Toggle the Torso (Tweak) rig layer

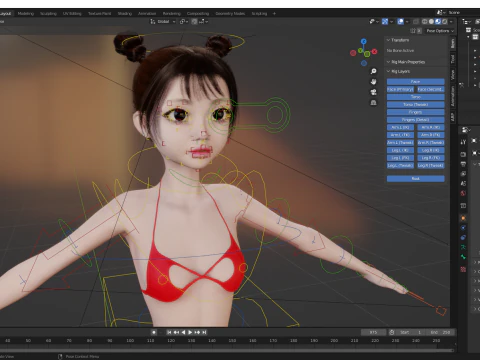416,104
